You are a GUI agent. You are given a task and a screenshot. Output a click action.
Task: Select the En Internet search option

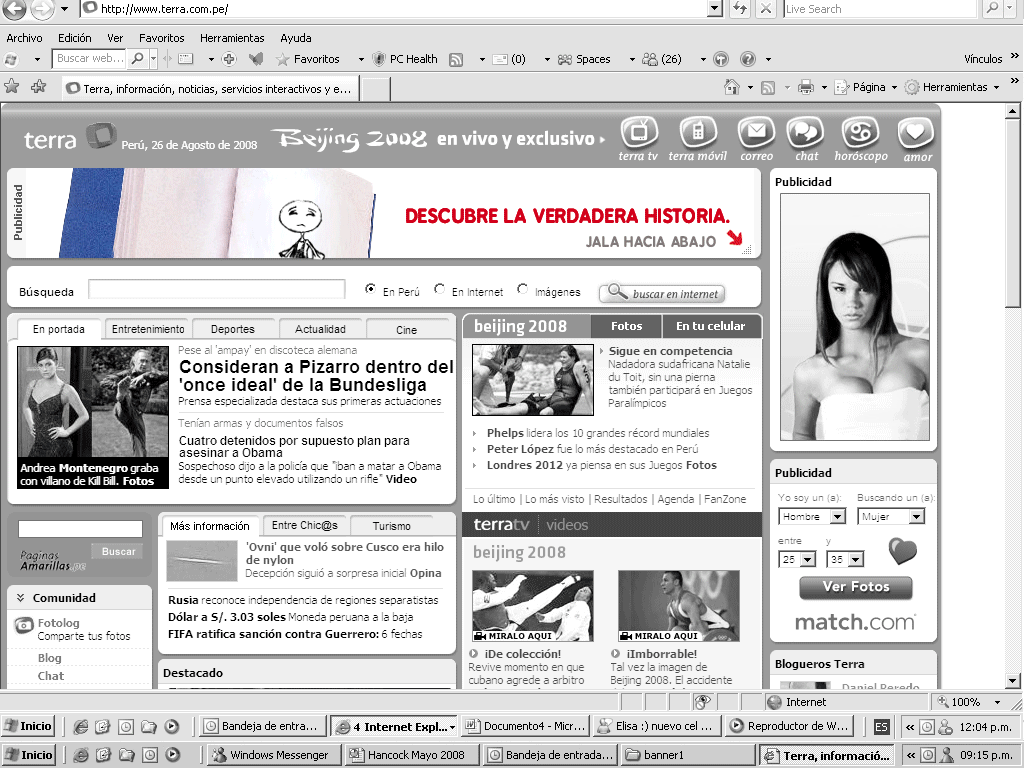(440, 289)
